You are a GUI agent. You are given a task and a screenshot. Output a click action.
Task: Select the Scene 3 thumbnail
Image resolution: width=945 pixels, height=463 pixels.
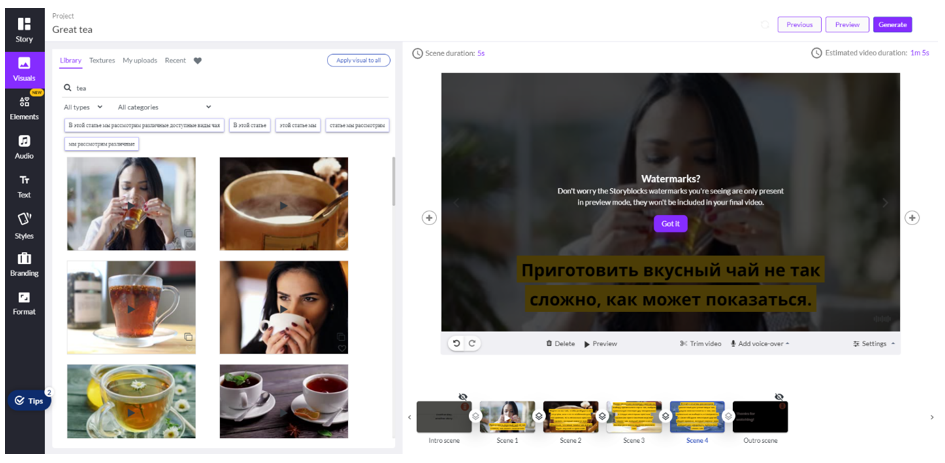point(634,417)
